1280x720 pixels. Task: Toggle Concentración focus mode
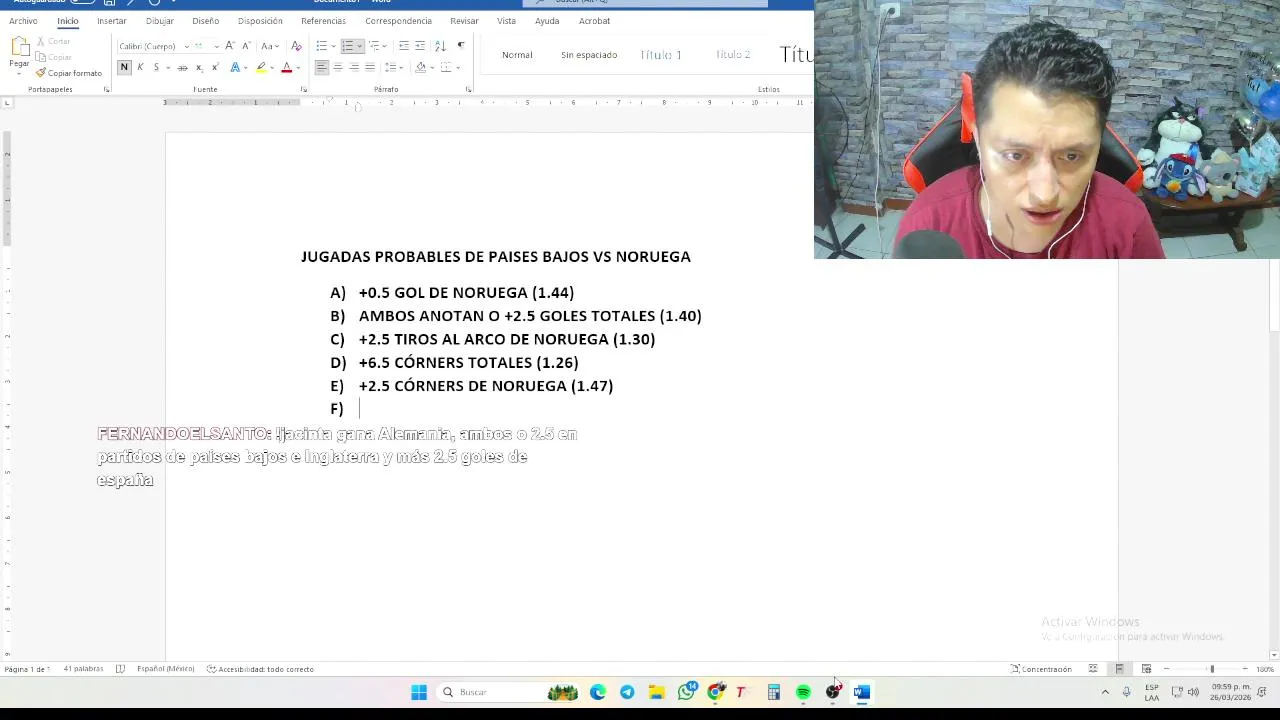pos(1041,669)
